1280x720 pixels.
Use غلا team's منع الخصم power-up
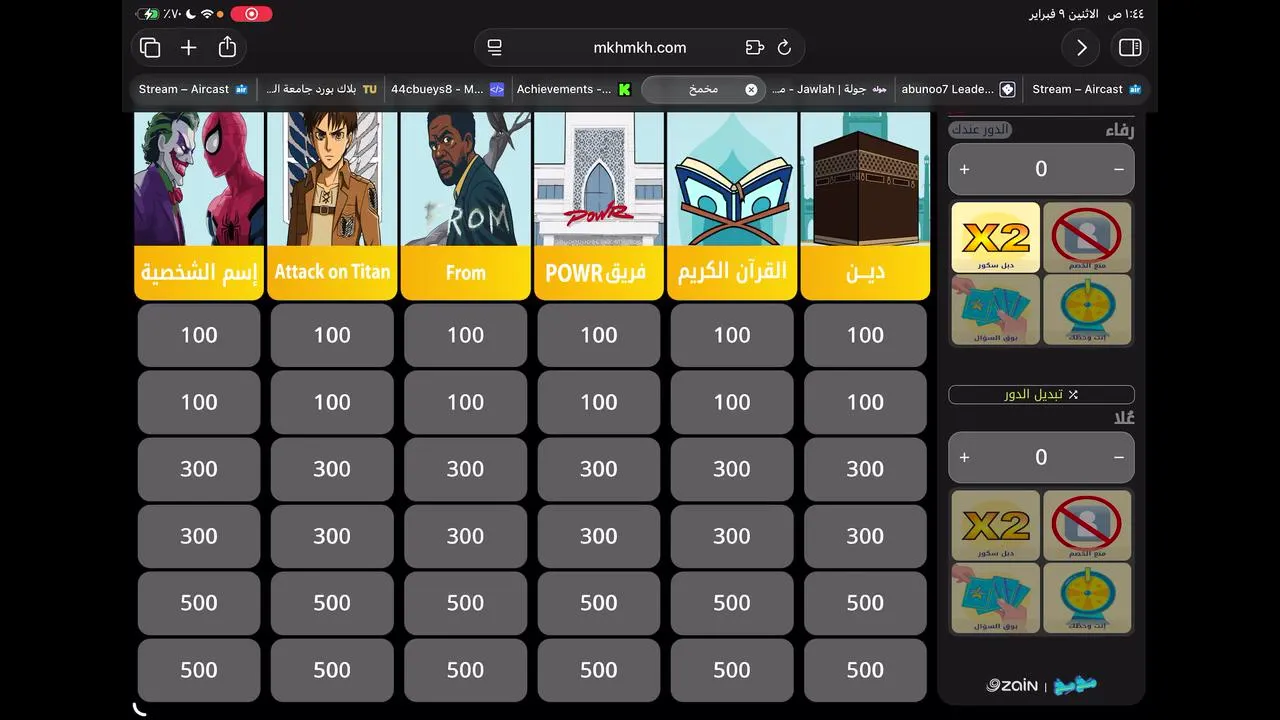point(1087,525)
